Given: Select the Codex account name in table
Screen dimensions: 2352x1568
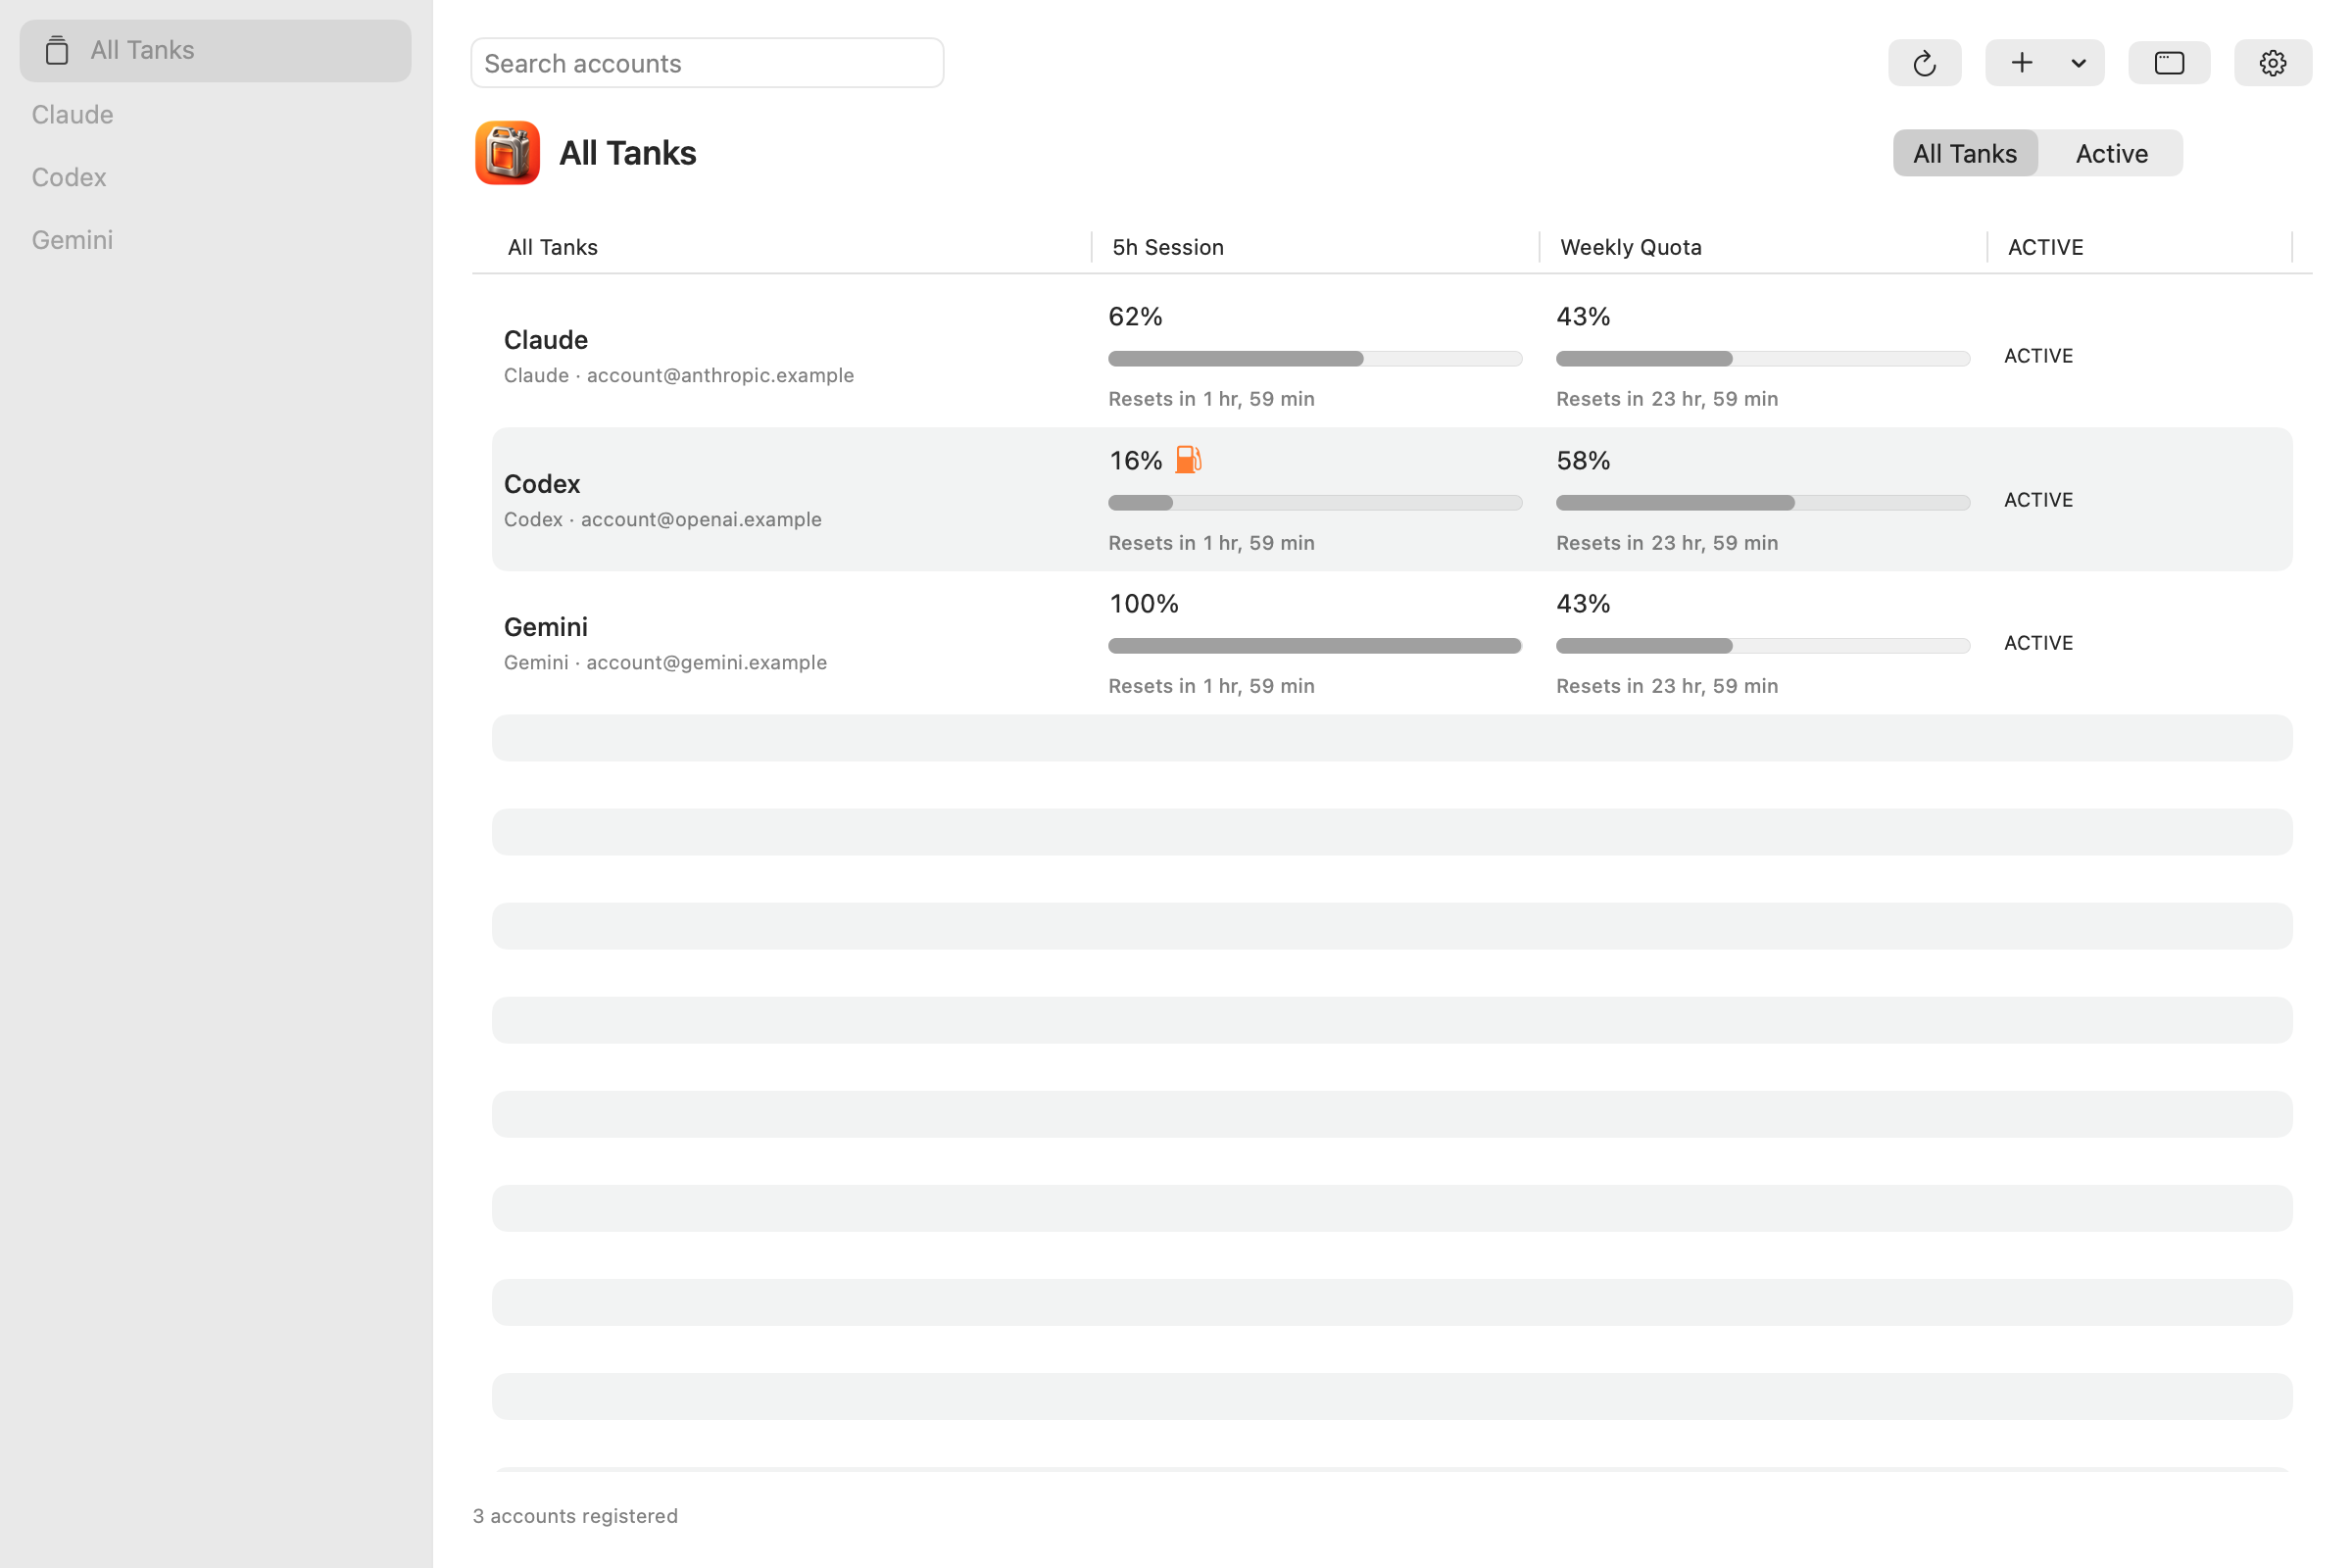Looking at the screenshot, I should (542, 484).
